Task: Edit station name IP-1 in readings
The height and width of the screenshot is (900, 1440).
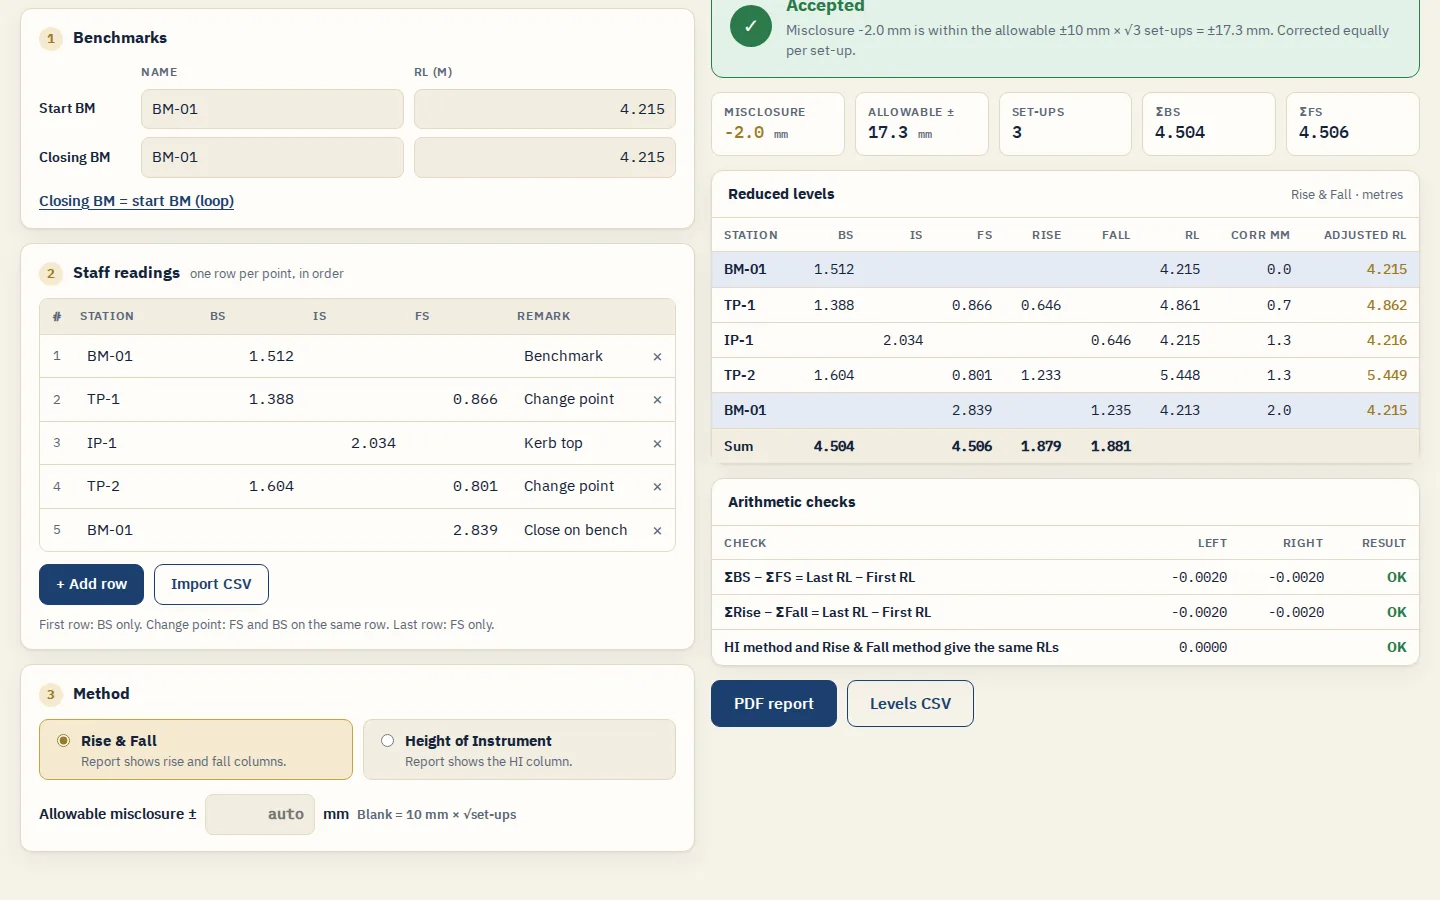Action: [x=138, y=444]
